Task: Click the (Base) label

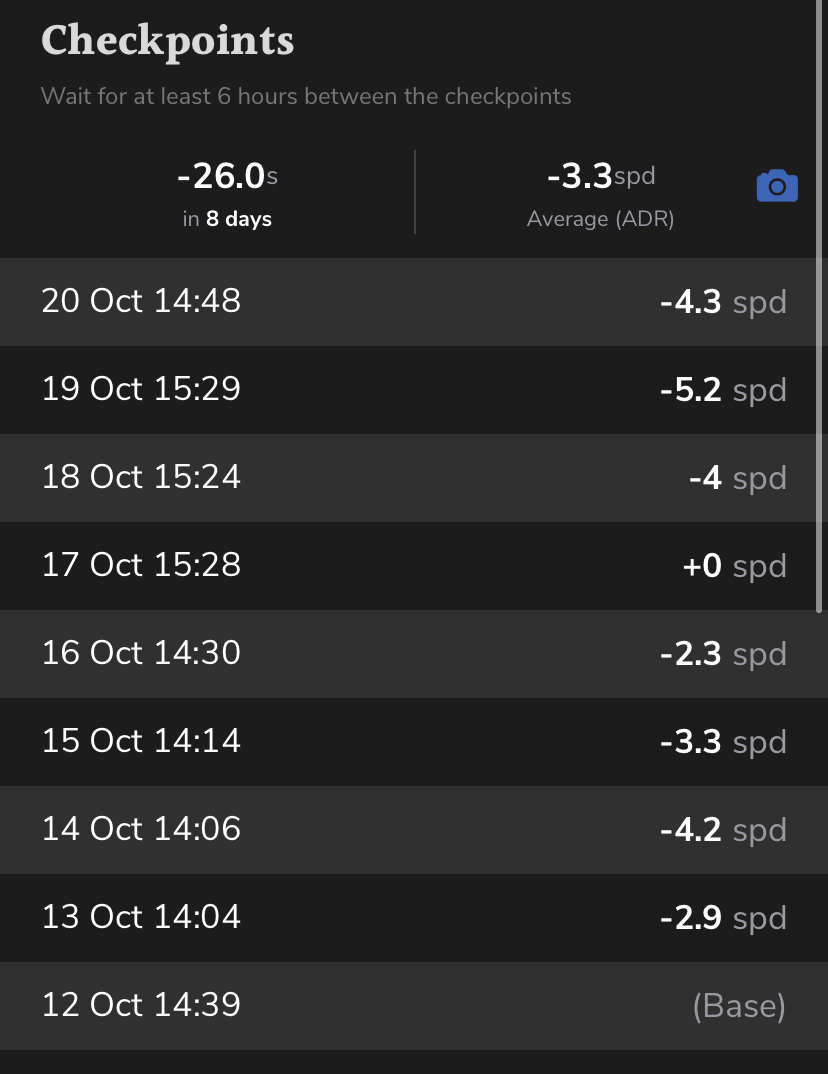Action: (x=739, y=1006)
